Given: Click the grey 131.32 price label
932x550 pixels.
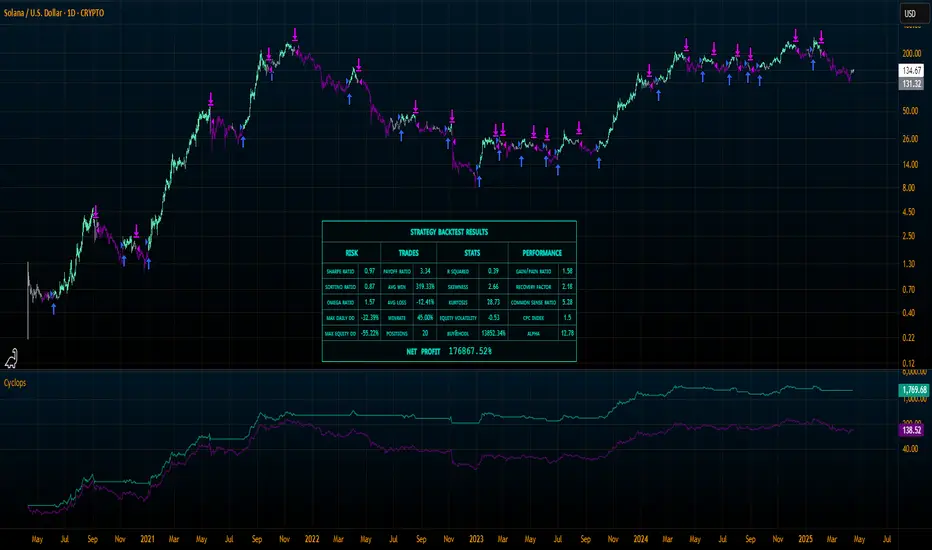Looking at the screenshot, I should (910, 84).
